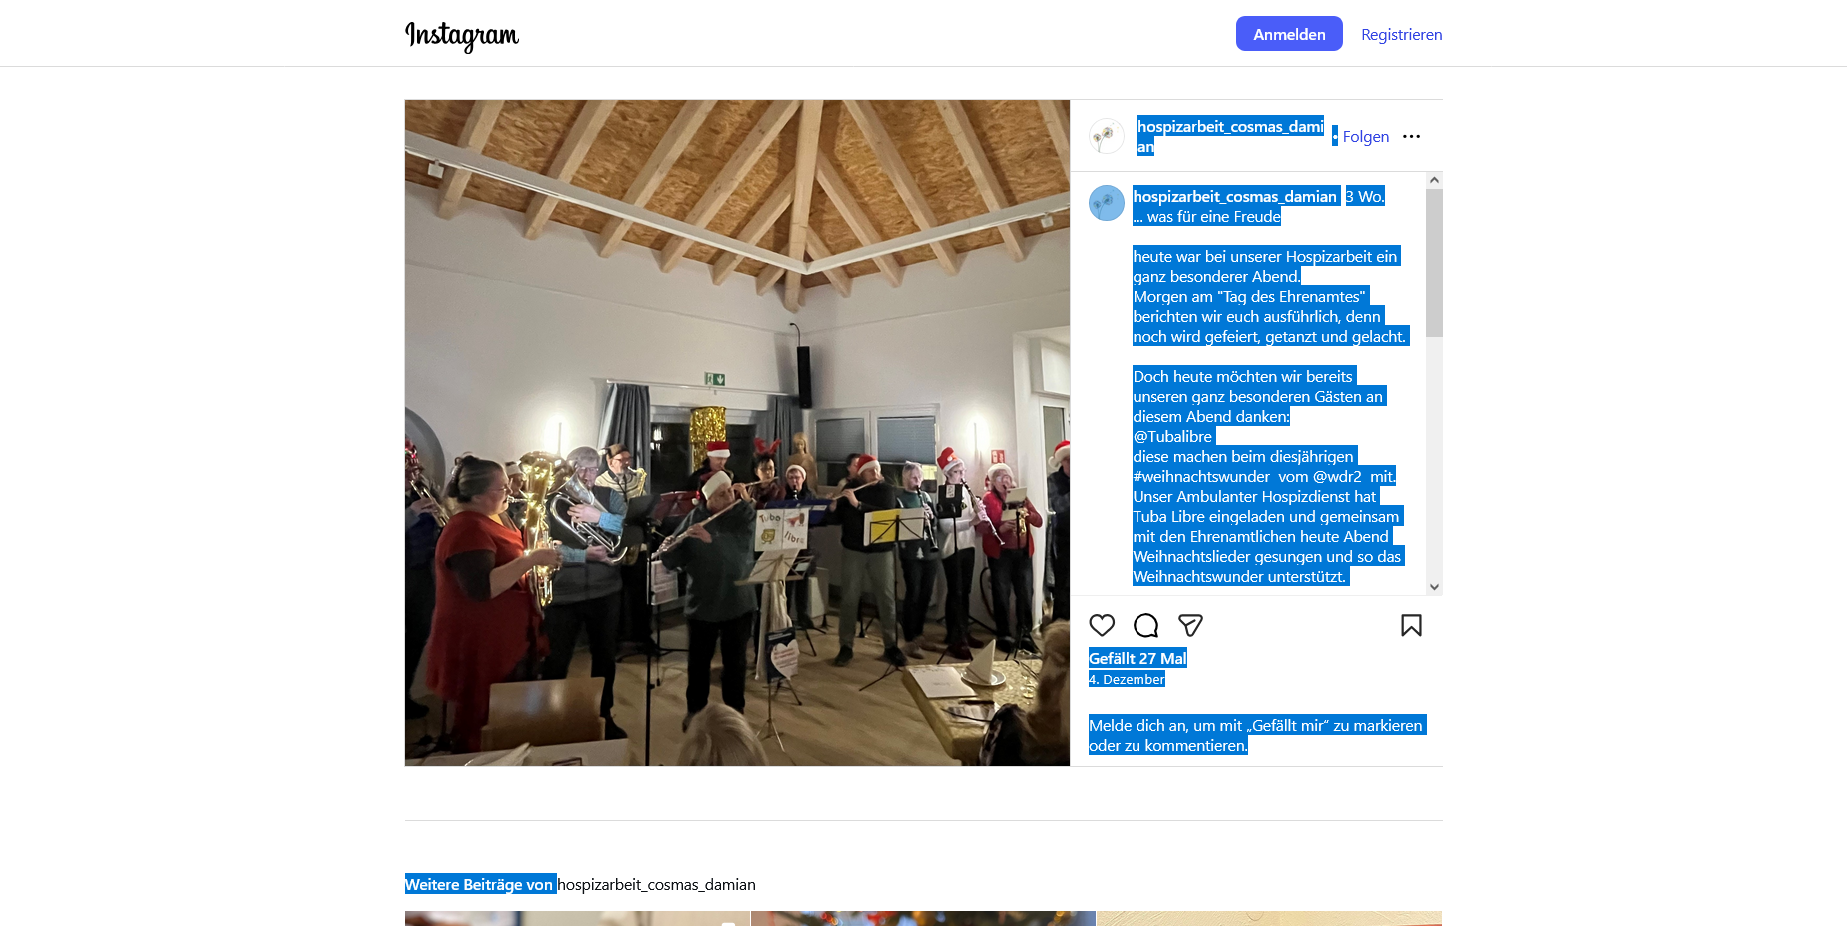The image size is (1848, 926).
Task: Like the post with the heart icon
Action: (1102, 626)
